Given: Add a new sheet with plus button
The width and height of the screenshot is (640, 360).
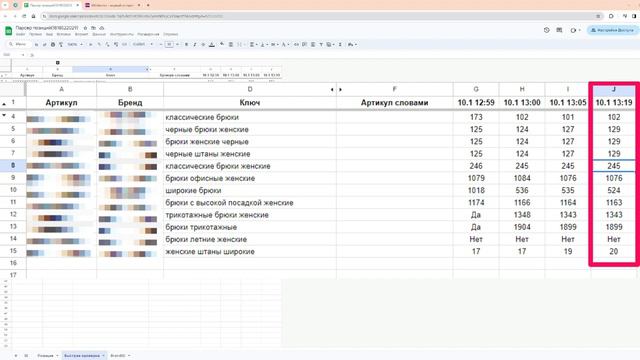Looking at the screenshot, I should 16,356.
